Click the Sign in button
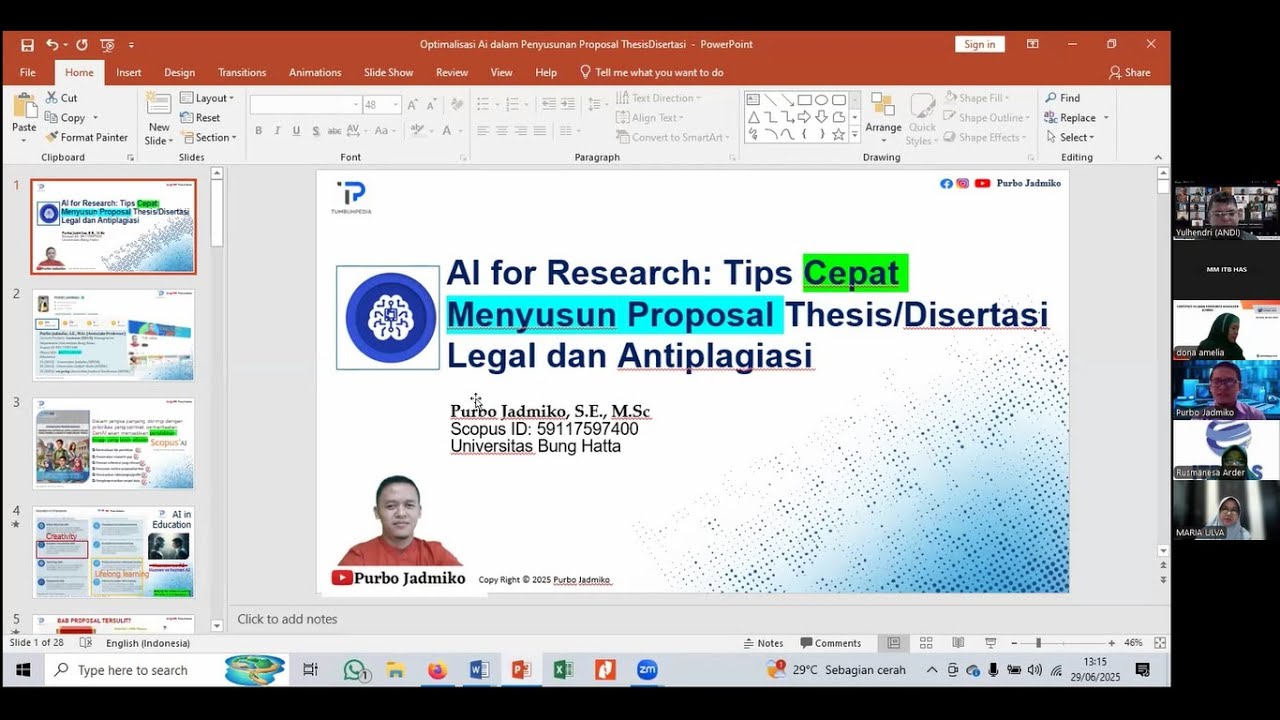The height and width of the screenshot is (720, 1280). click(x=980, y=44)
